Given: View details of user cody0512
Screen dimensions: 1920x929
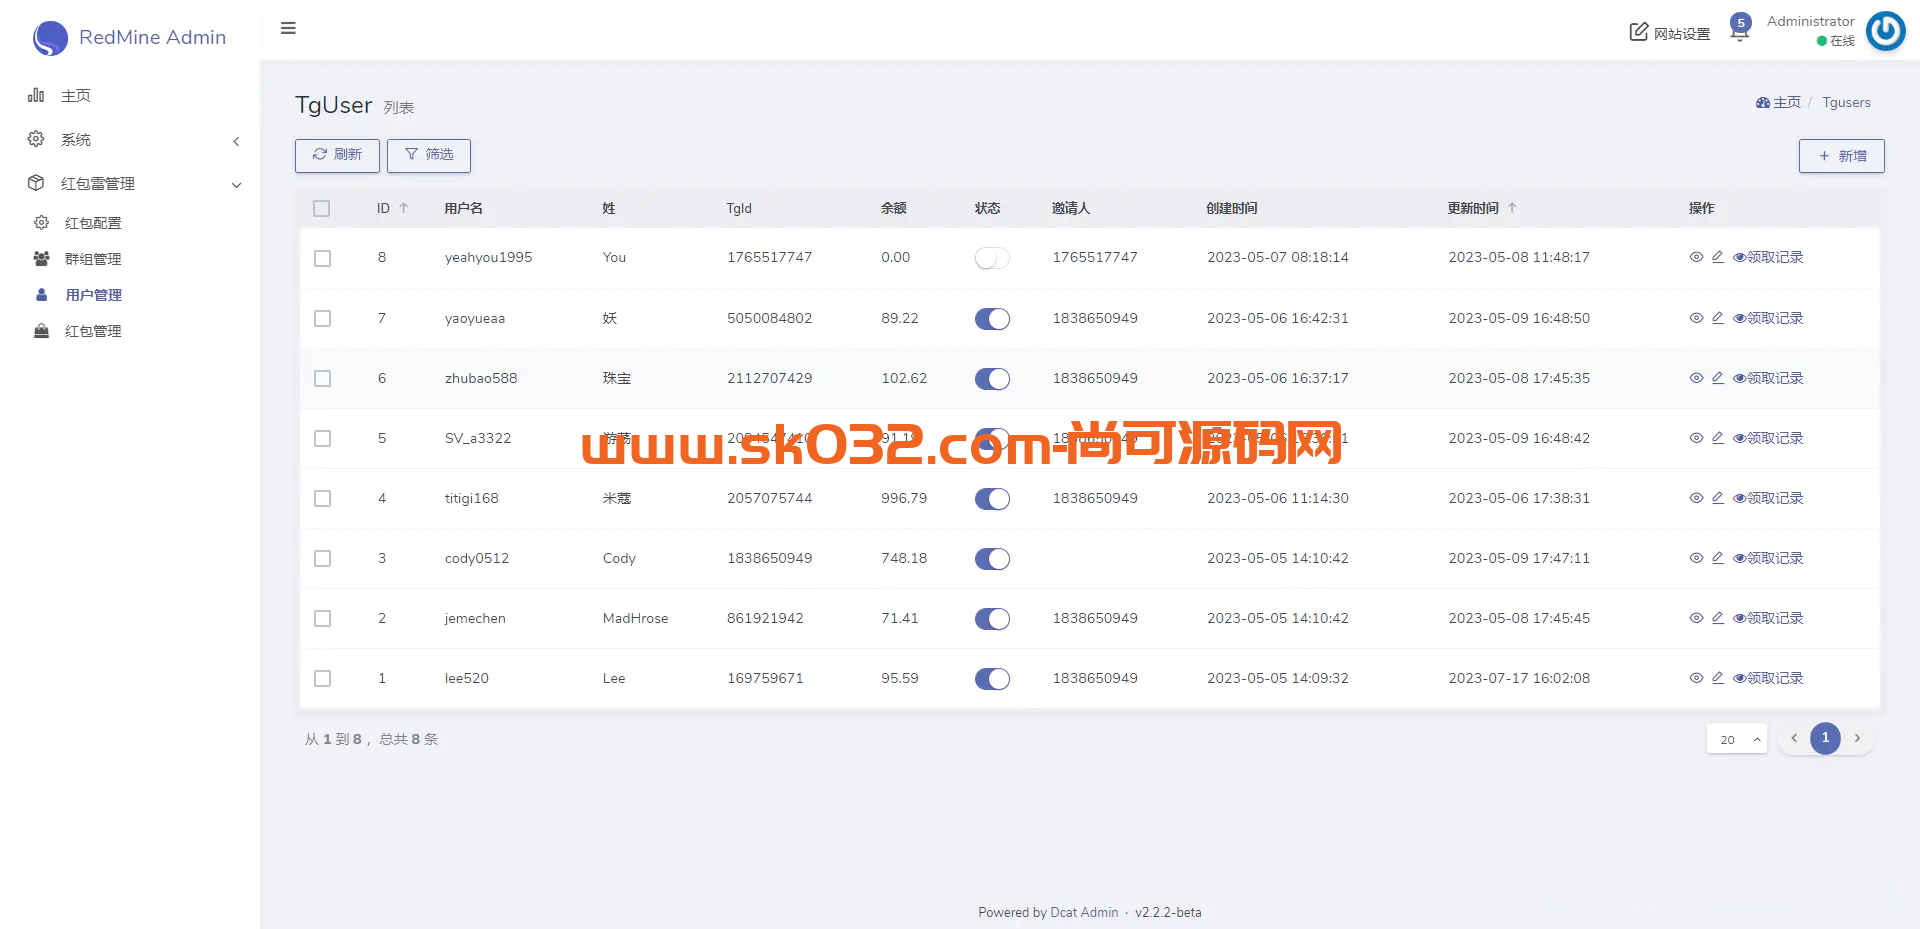Looking at the screenshot, I should 1696,558.
